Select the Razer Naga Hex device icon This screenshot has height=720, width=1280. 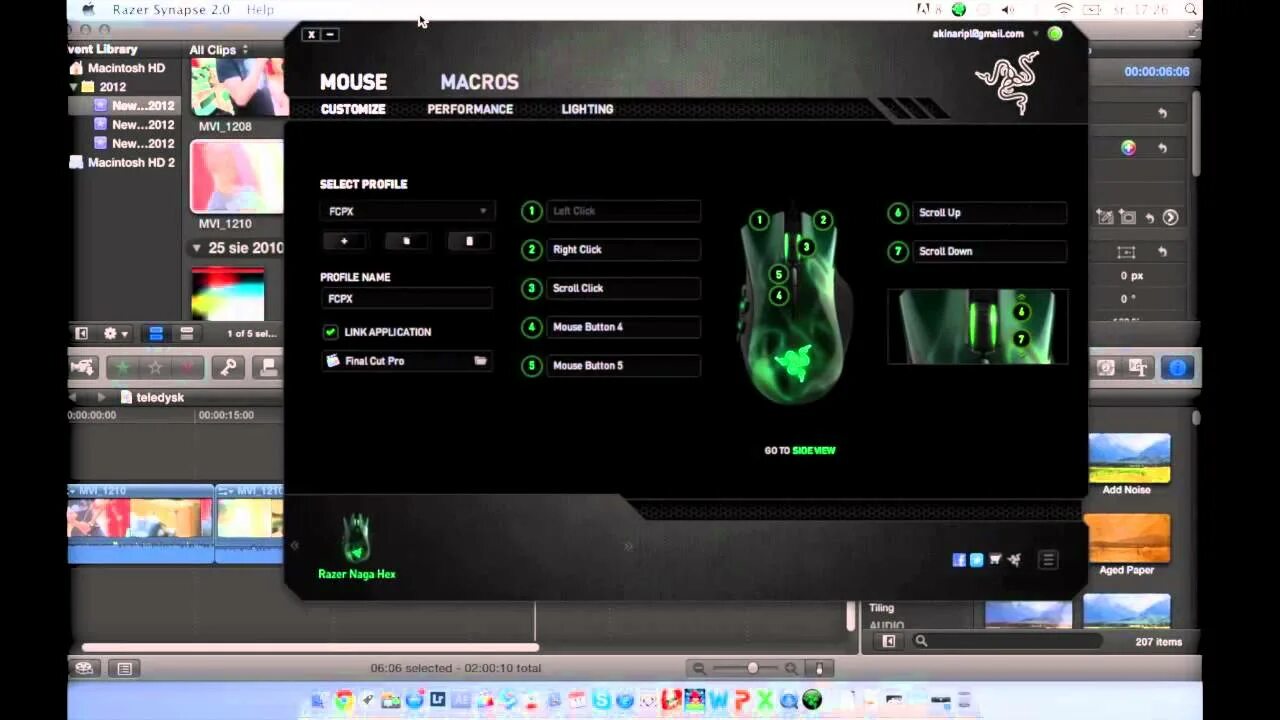pyautogui.click(x=357, y=538)
